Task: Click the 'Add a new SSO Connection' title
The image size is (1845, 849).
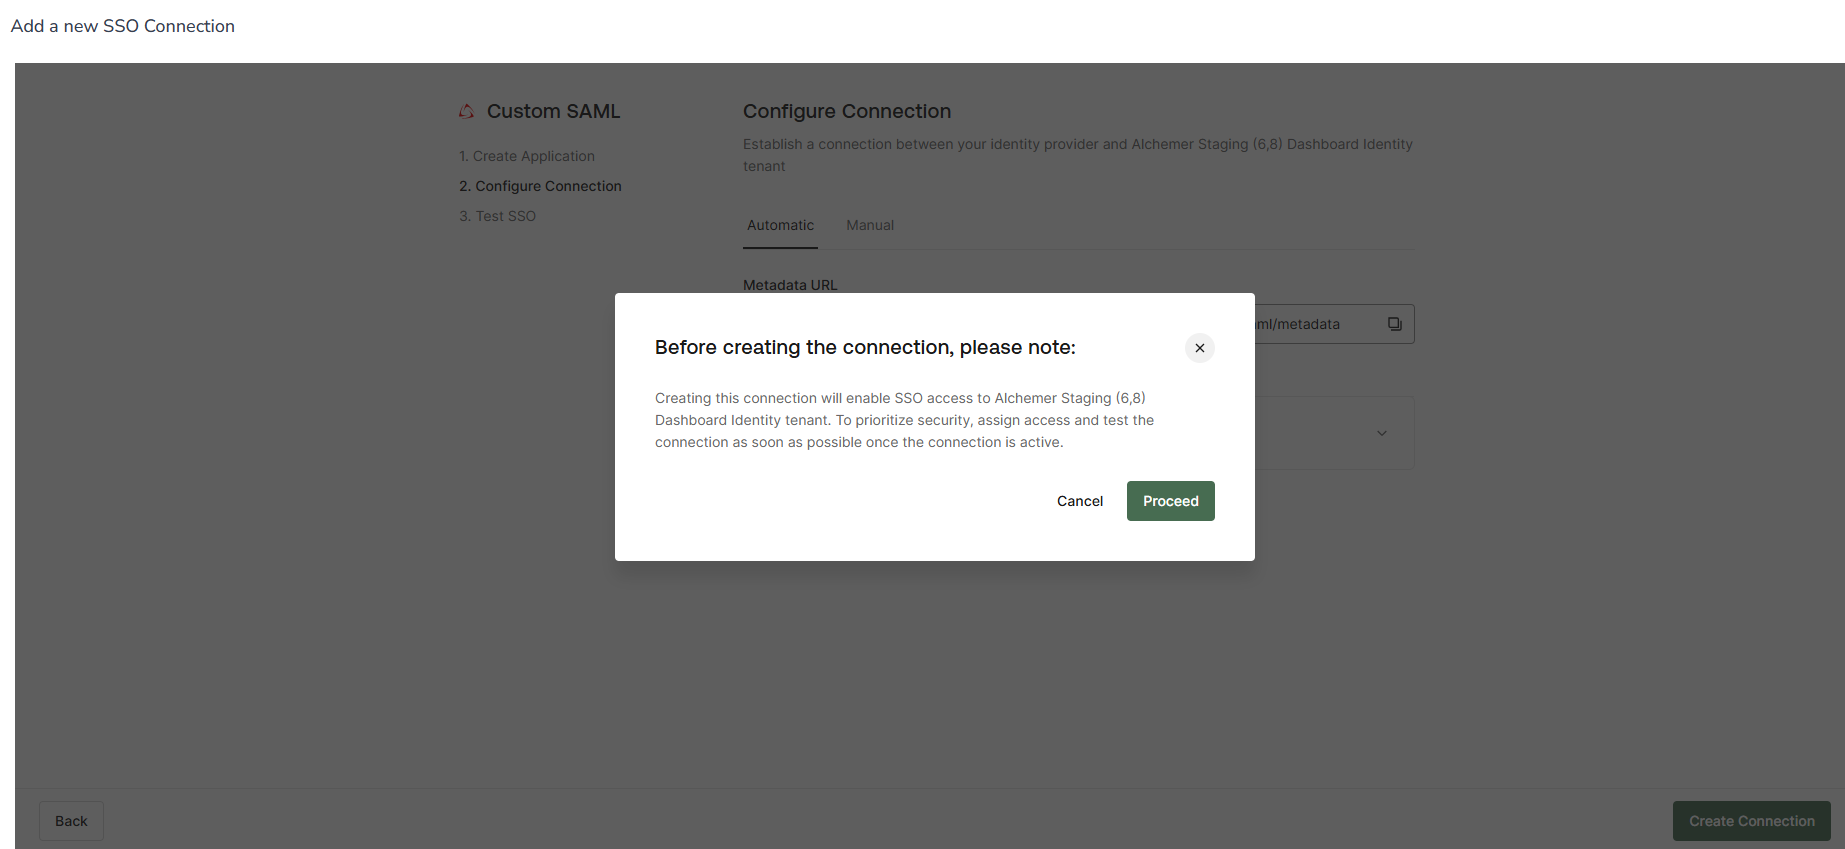Action: [x=123, y=26]
